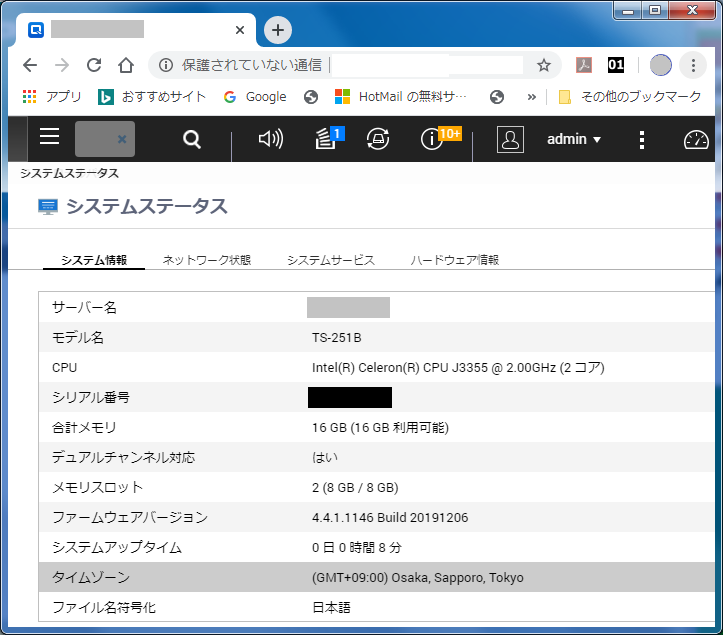Reload the page
Screen dimensions: 723x635
(94, 65)
